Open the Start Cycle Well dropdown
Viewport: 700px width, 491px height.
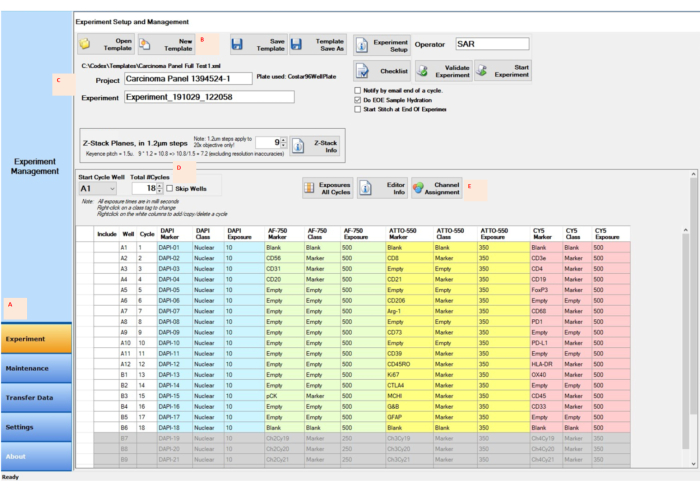click(112, 189)
